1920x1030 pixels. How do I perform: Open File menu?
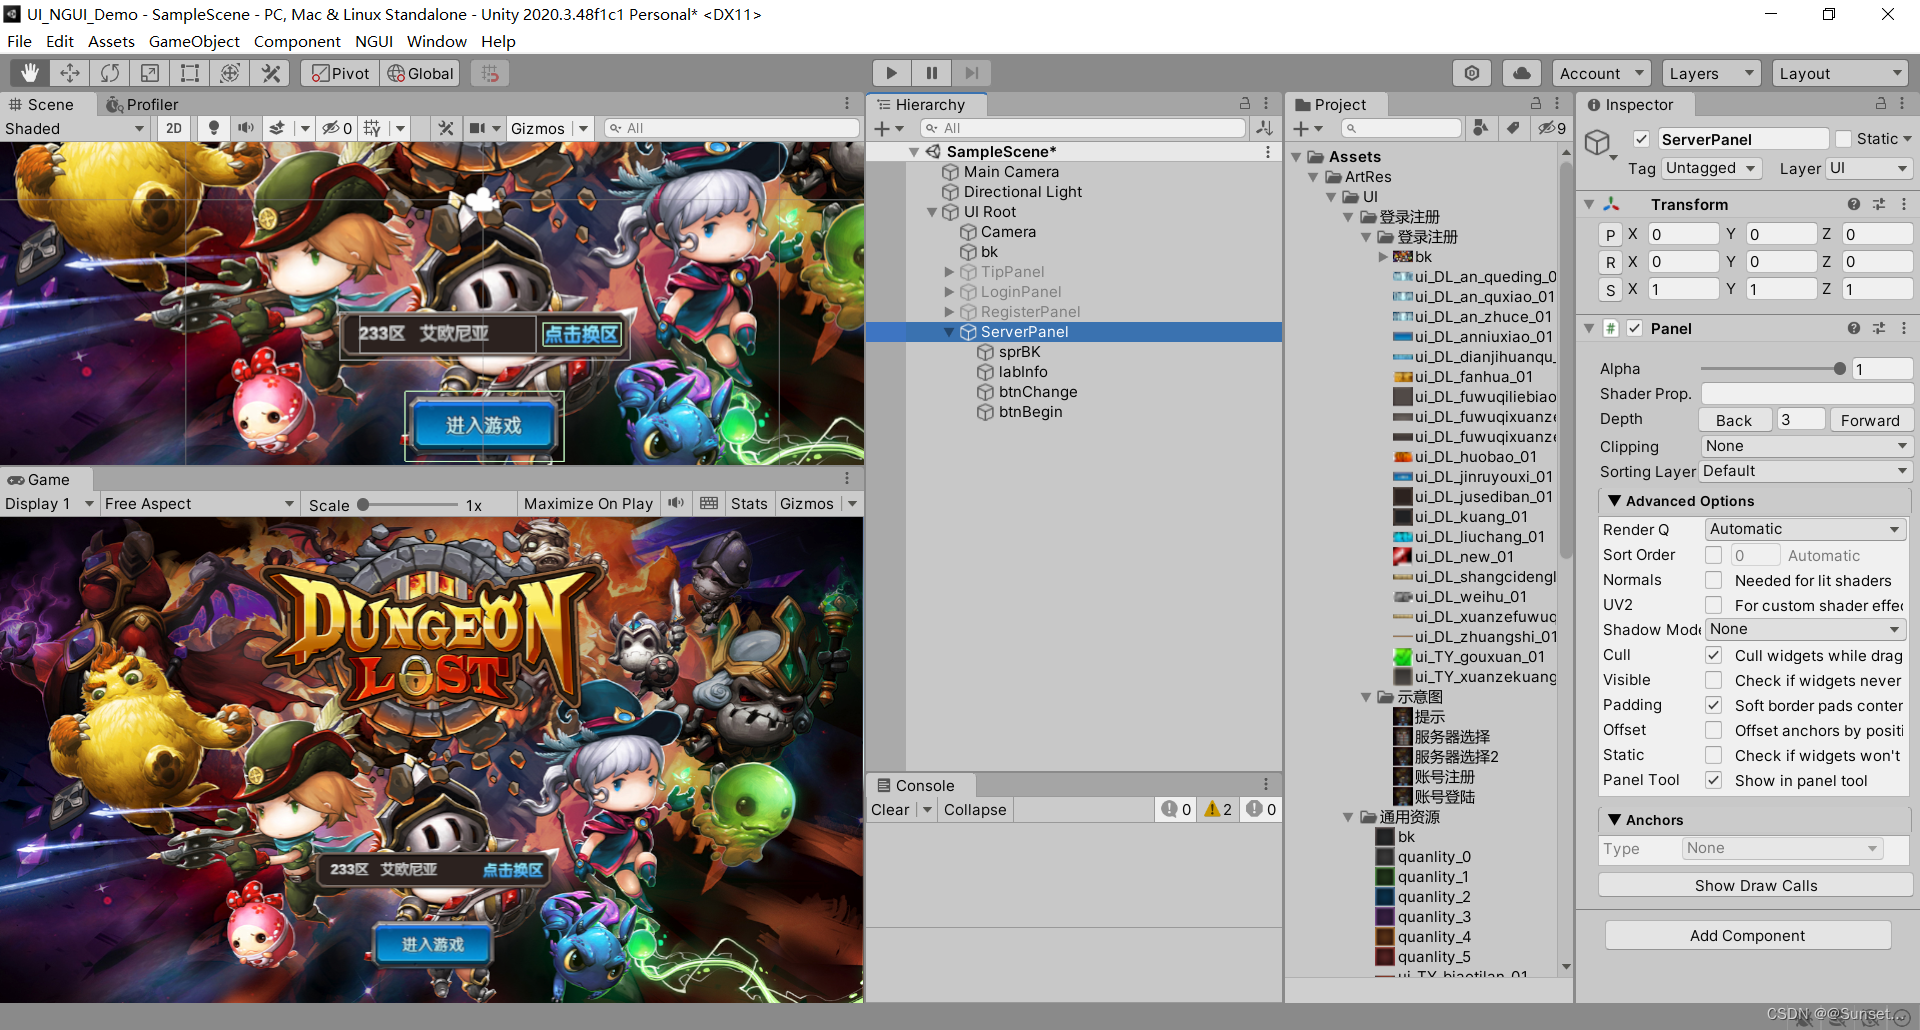19,41
